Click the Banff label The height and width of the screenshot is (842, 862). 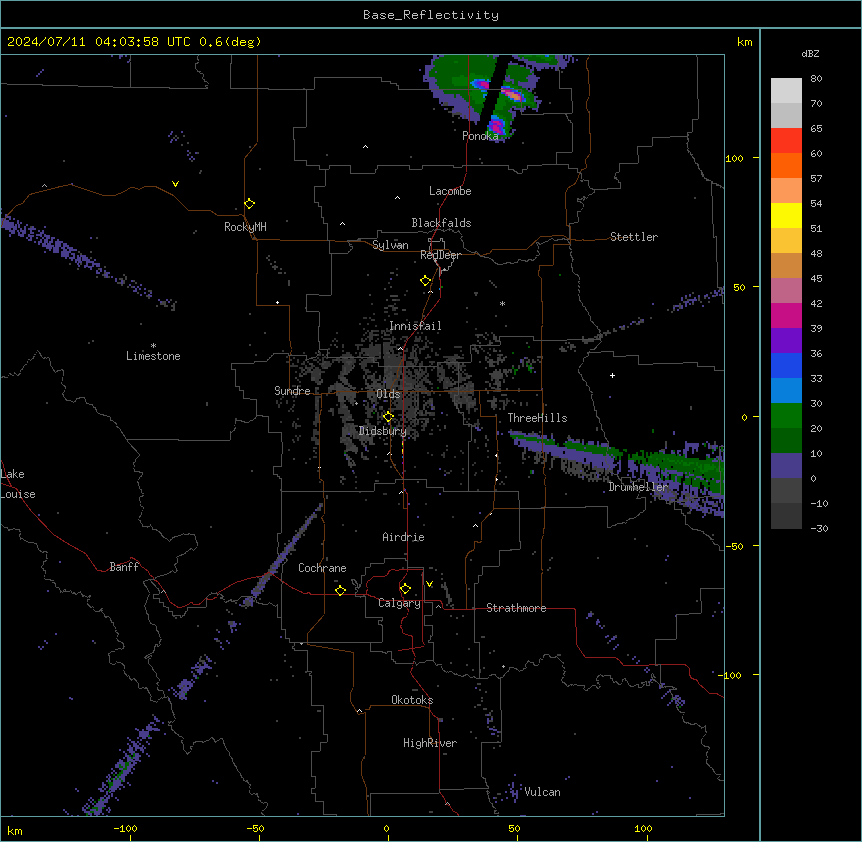[x=124, y=567]
